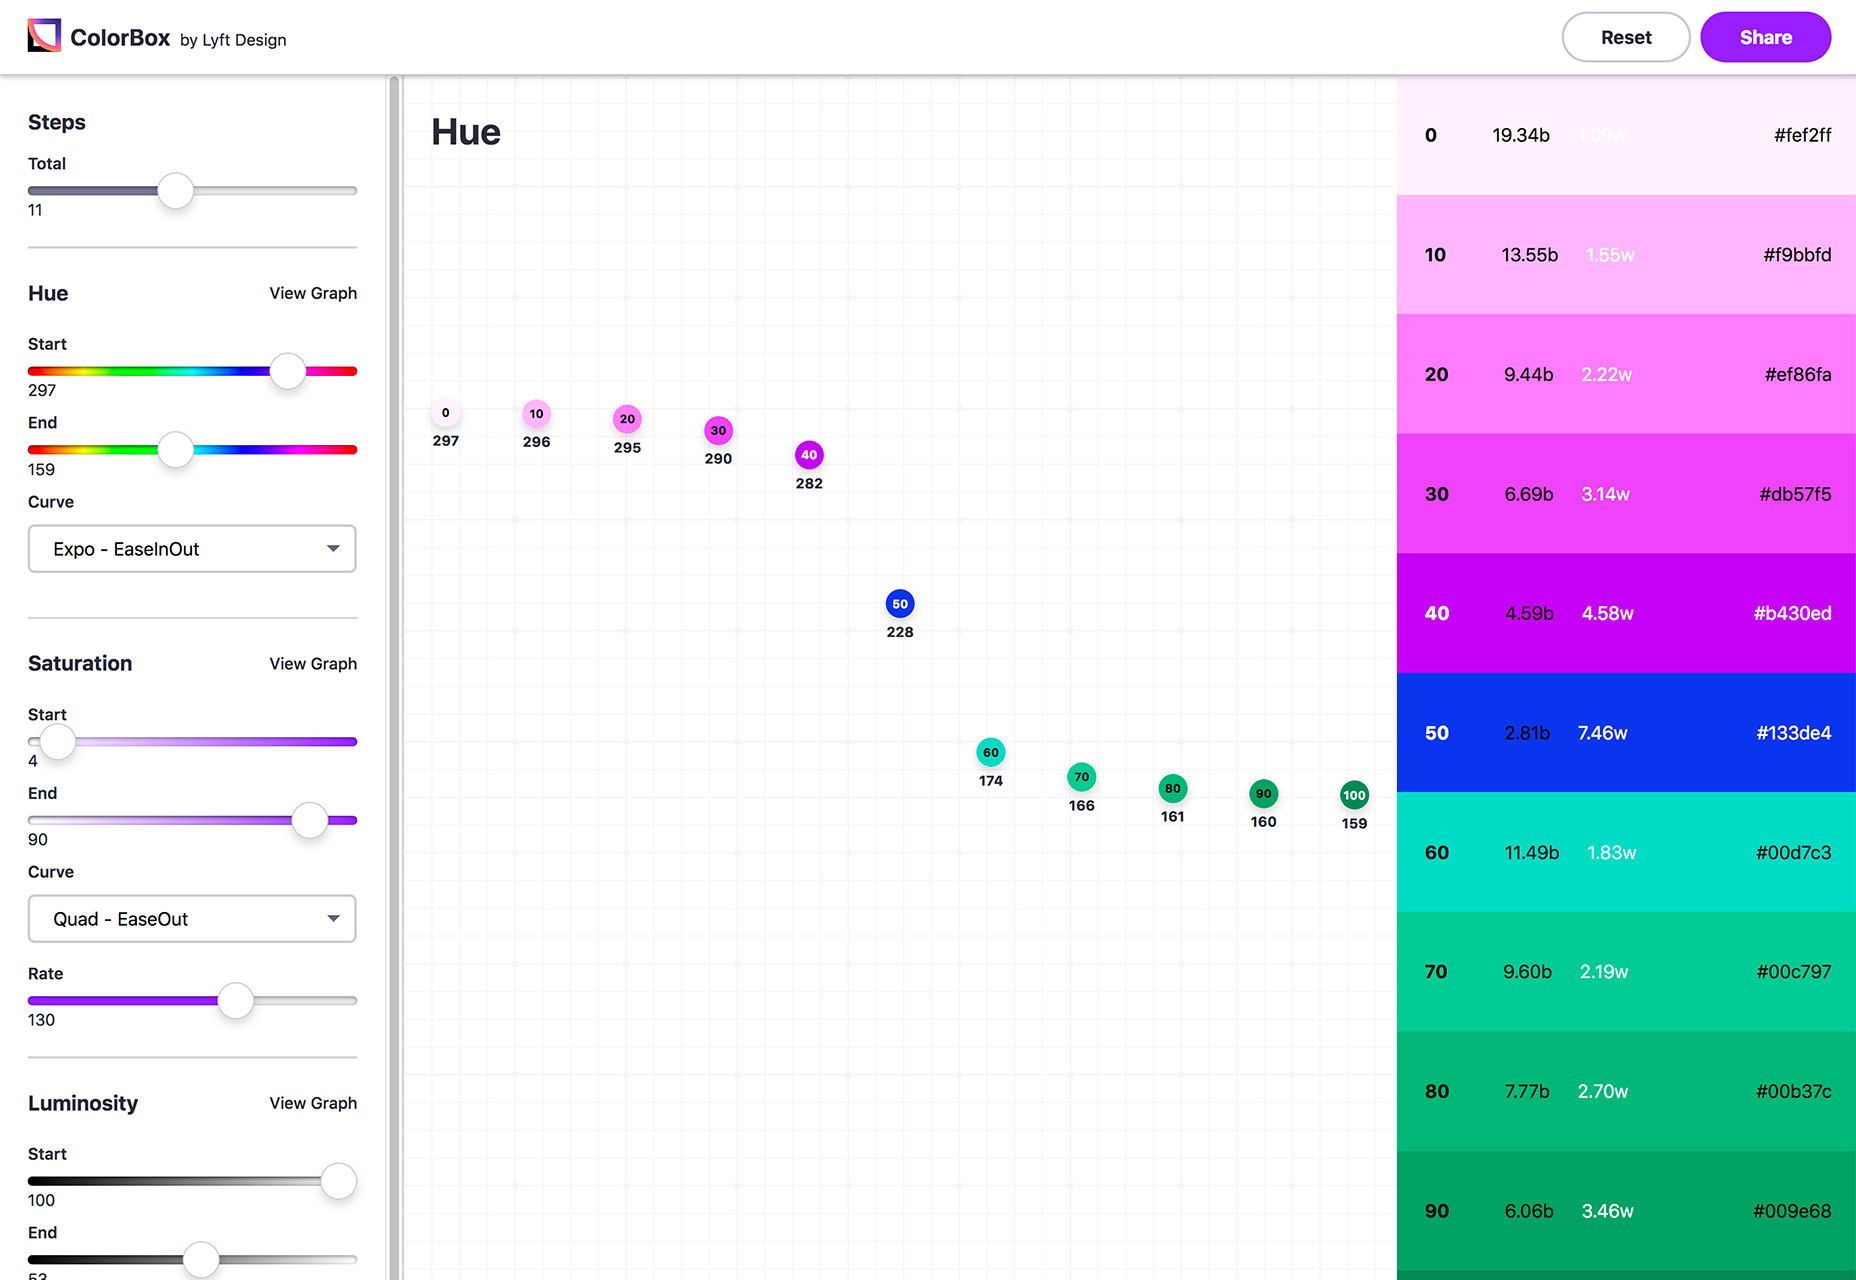
Task: Click color swatch #ef86fa step 20
Action: coord(1626,374)
